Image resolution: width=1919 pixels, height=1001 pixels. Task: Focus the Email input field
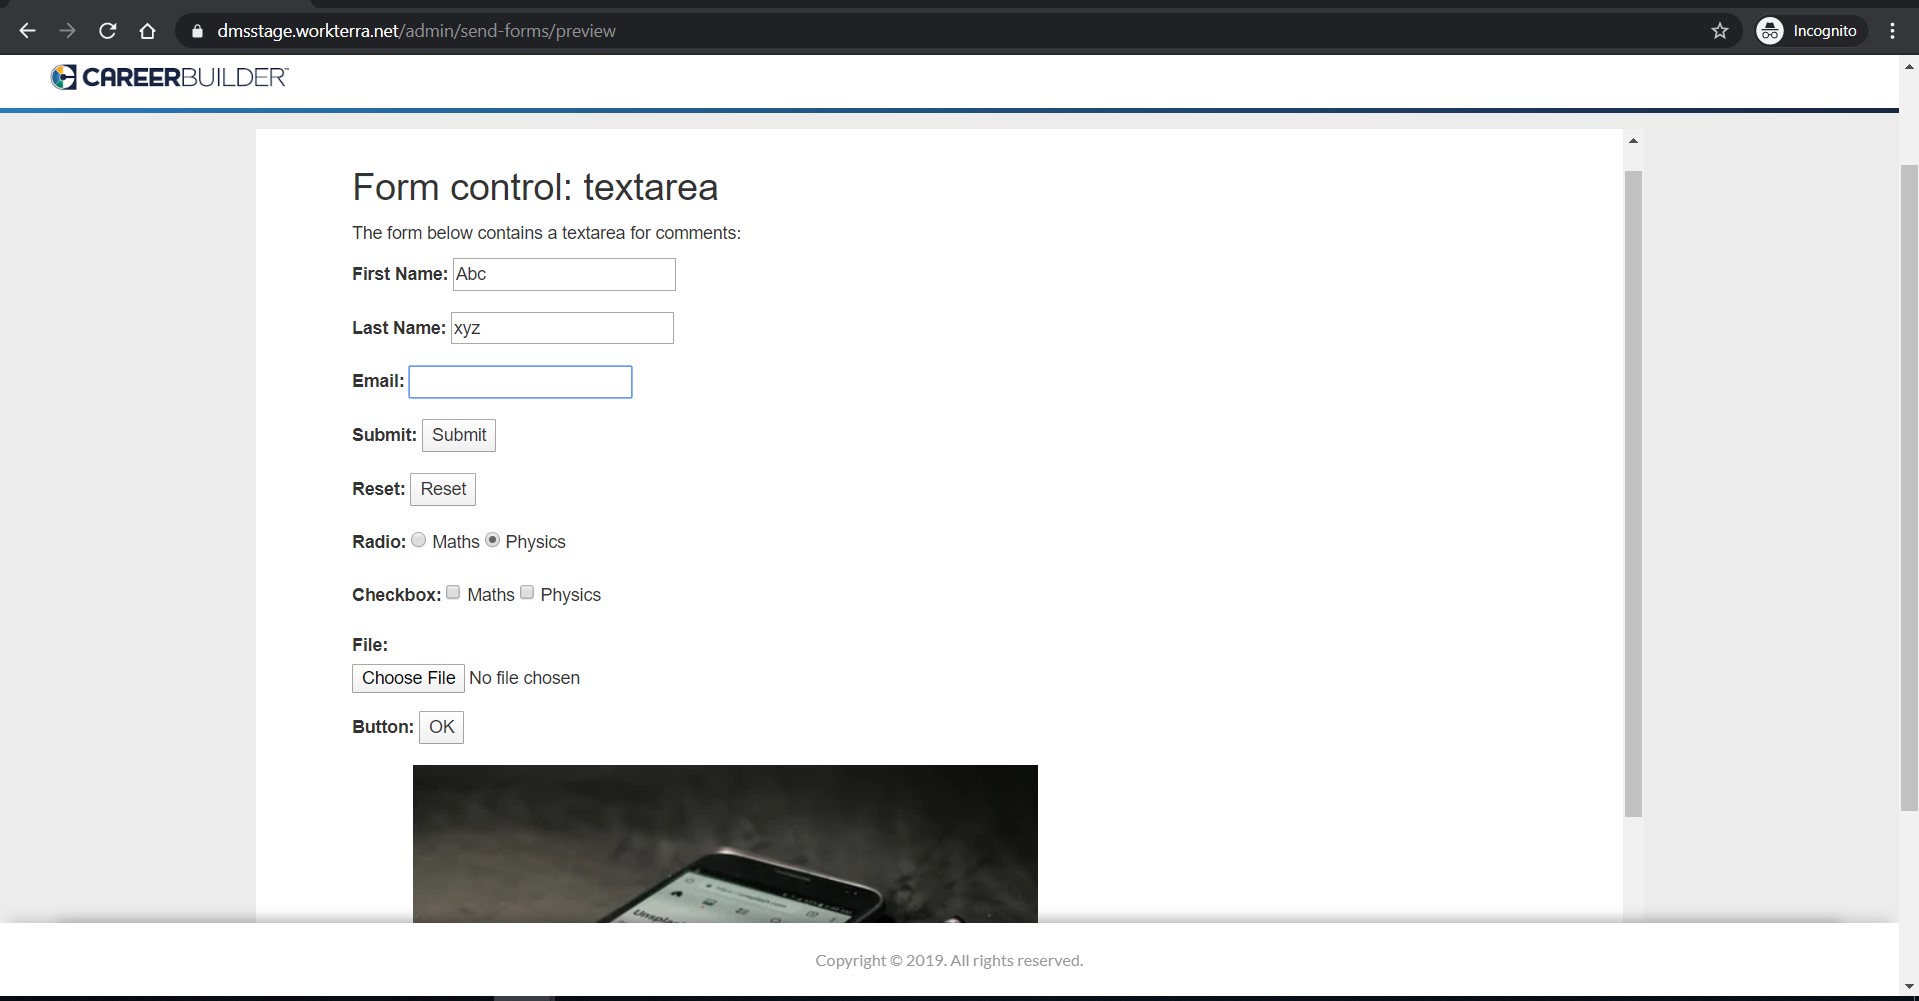(x=520, y=382)
